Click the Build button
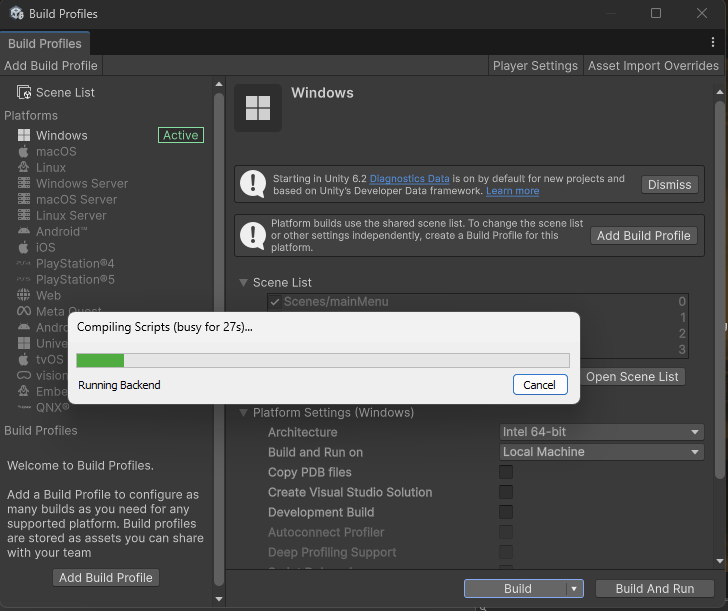728x611 pixels. (516, 589)
